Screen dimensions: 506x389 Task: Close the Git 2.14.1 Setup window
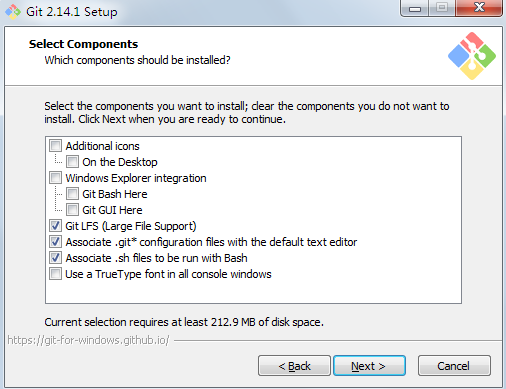coord(479,8)
